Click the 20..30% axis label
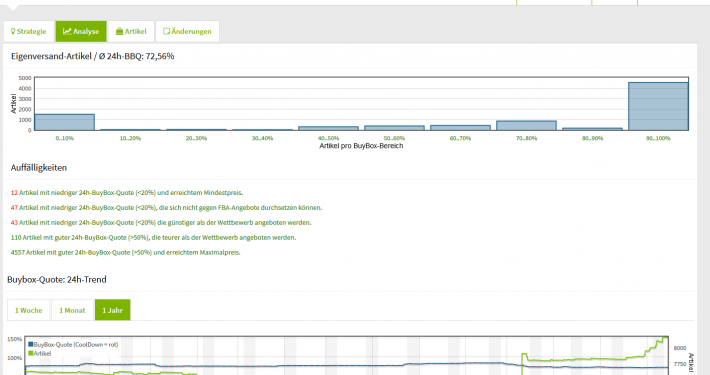710x375 pixels. [197, 138]
